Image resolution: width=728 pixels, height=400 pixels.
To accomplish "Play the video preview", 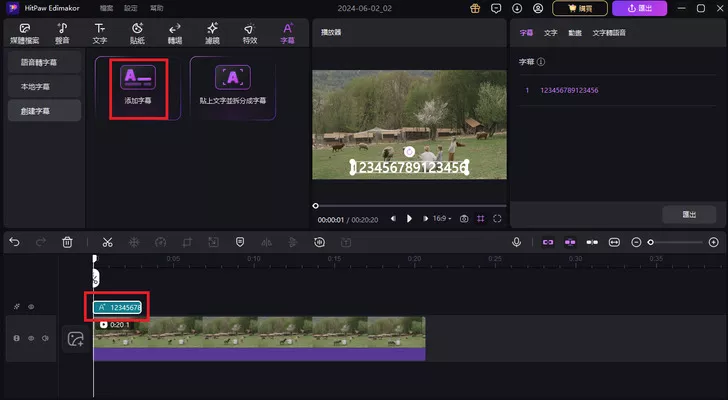I will [x=409, y=219].
